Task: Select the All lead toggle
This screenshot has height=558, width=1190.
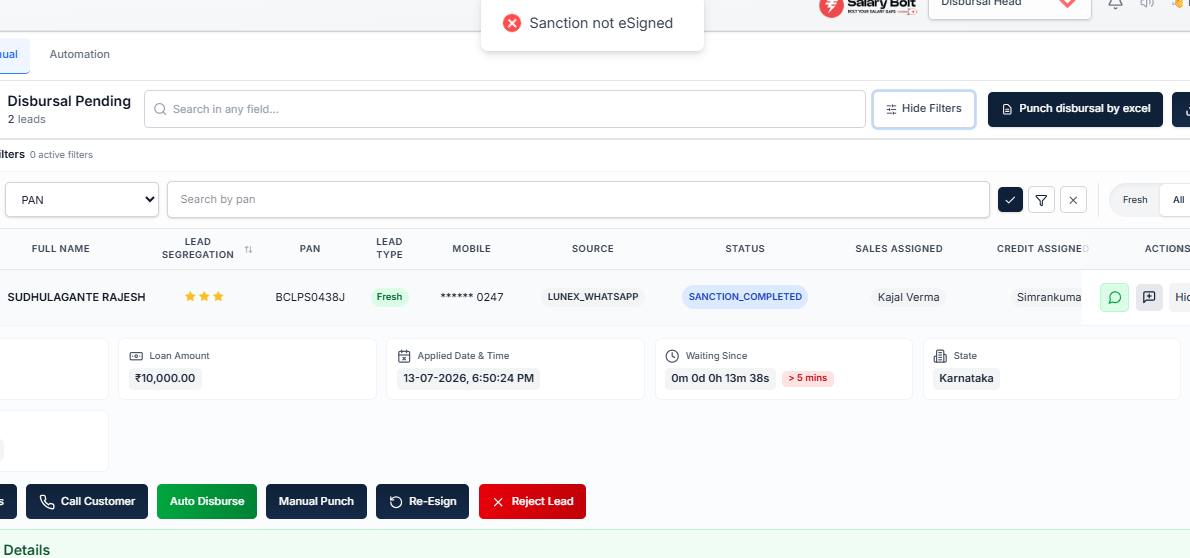Action: coord(1178,200)
